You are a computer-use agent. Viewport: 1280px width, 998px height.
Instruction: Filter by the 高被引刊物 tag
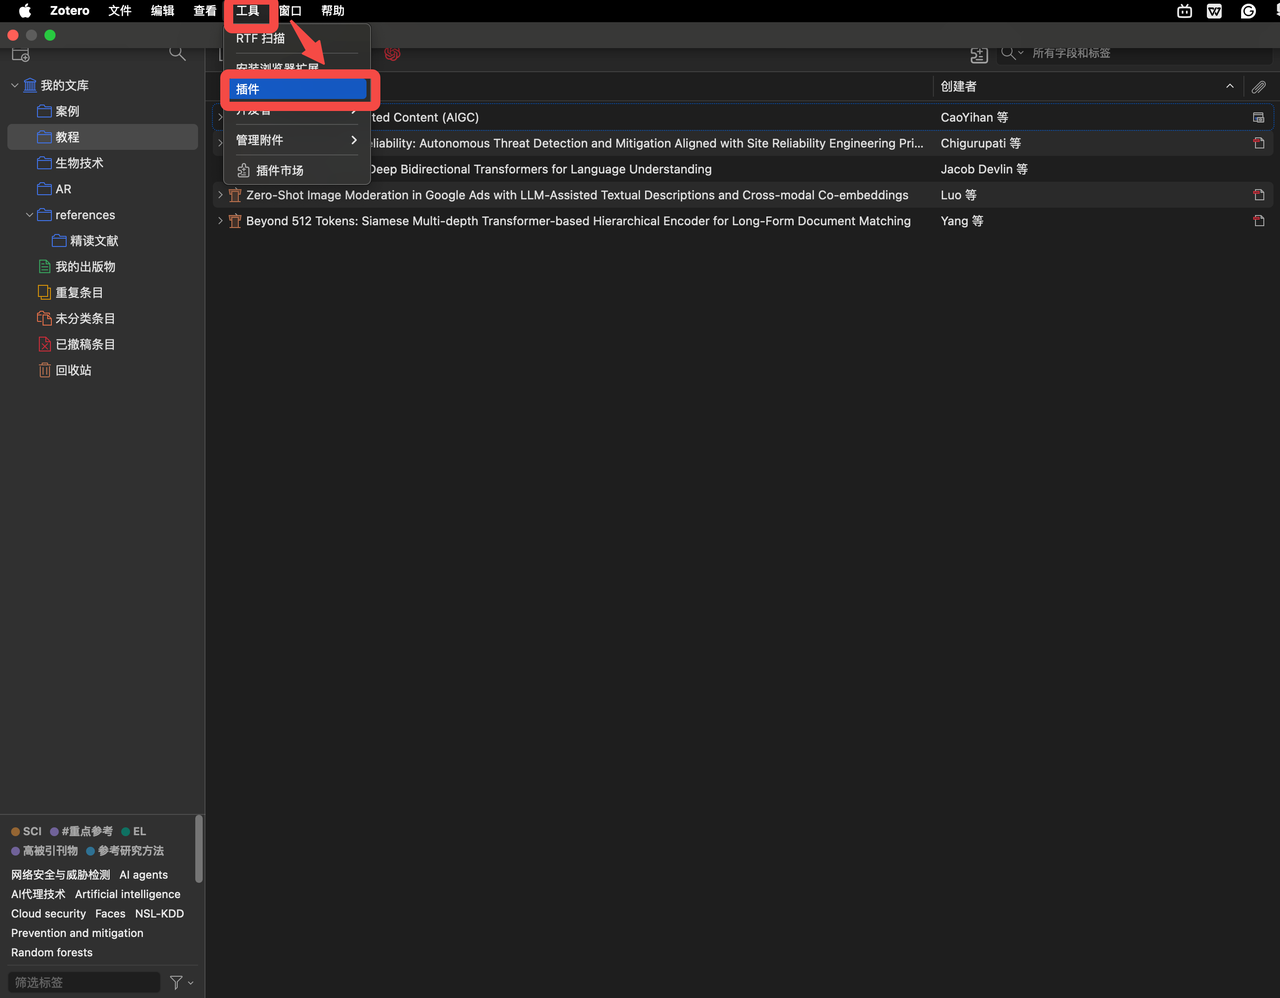click(x=45, y=851)
